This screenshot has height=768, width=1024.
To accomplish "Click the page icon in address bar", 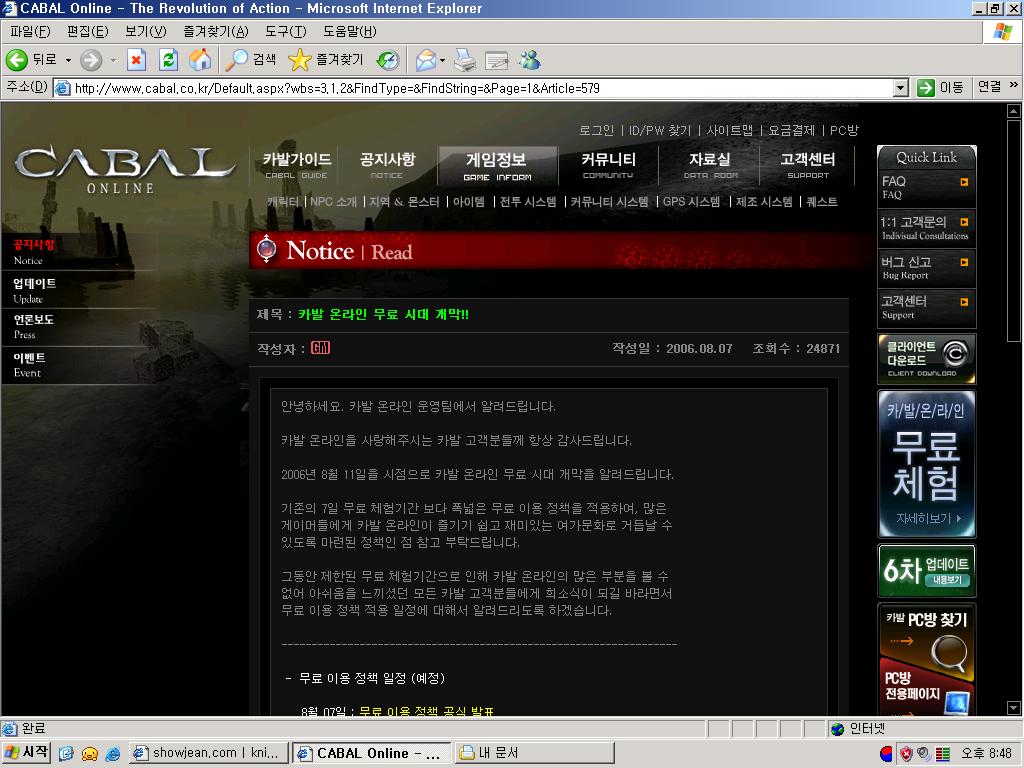I will click(x=63, y=88).
